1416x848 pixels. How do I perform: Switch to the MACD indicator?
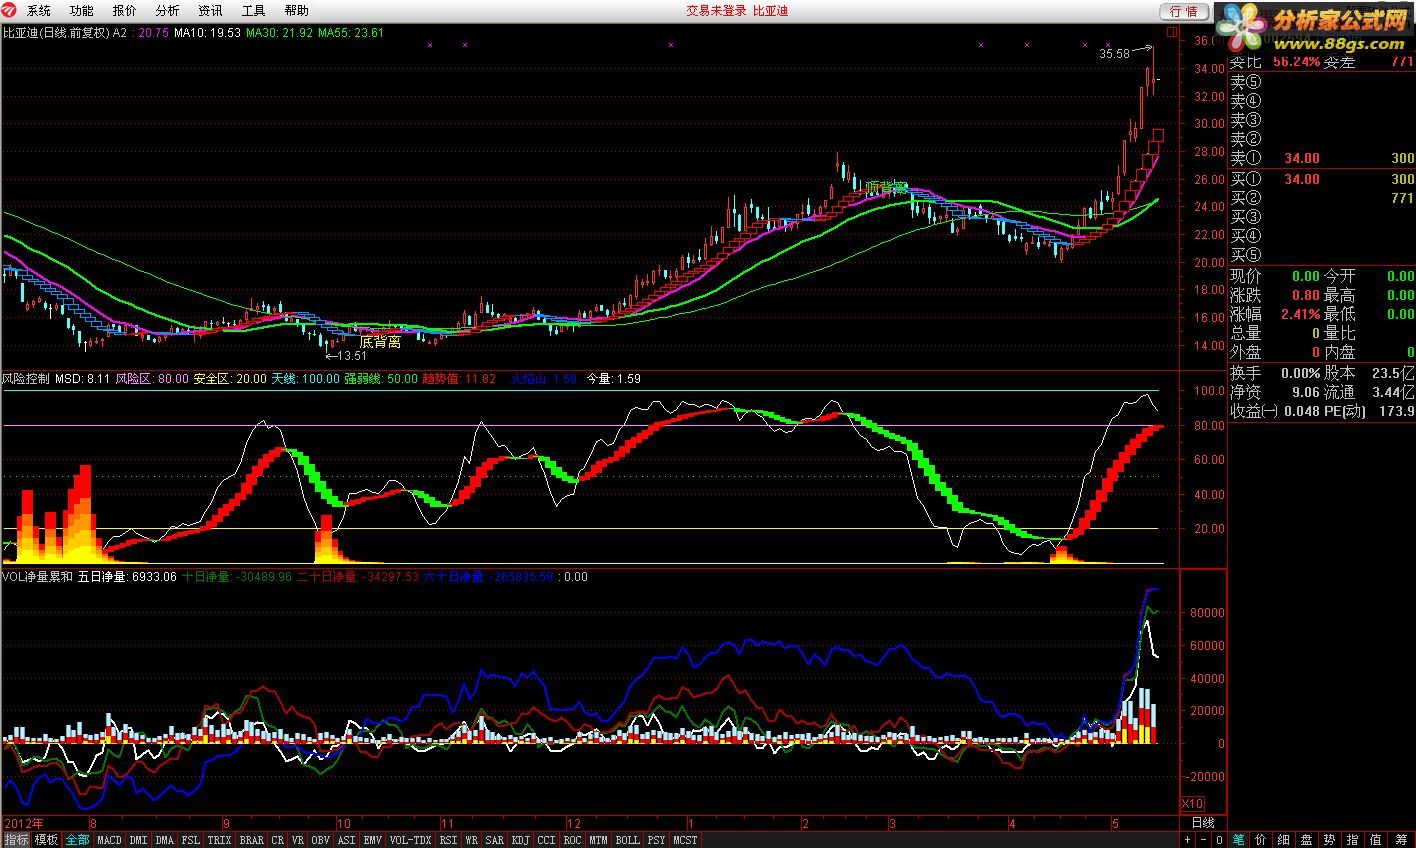point(110,840)
